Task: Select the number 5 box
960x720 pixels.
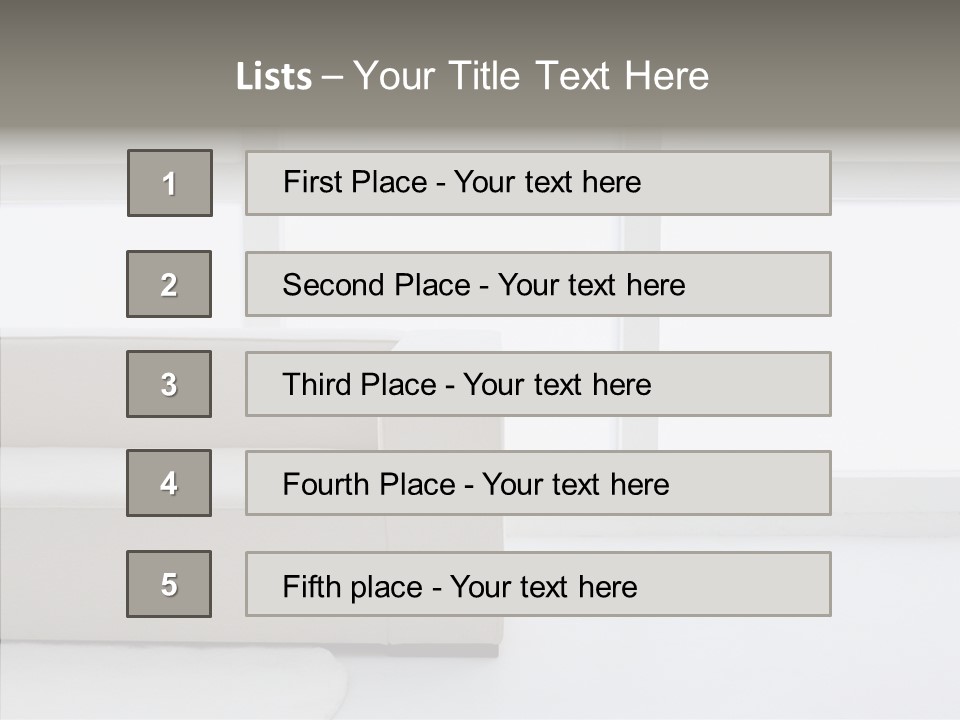Action: click(169, 584)
